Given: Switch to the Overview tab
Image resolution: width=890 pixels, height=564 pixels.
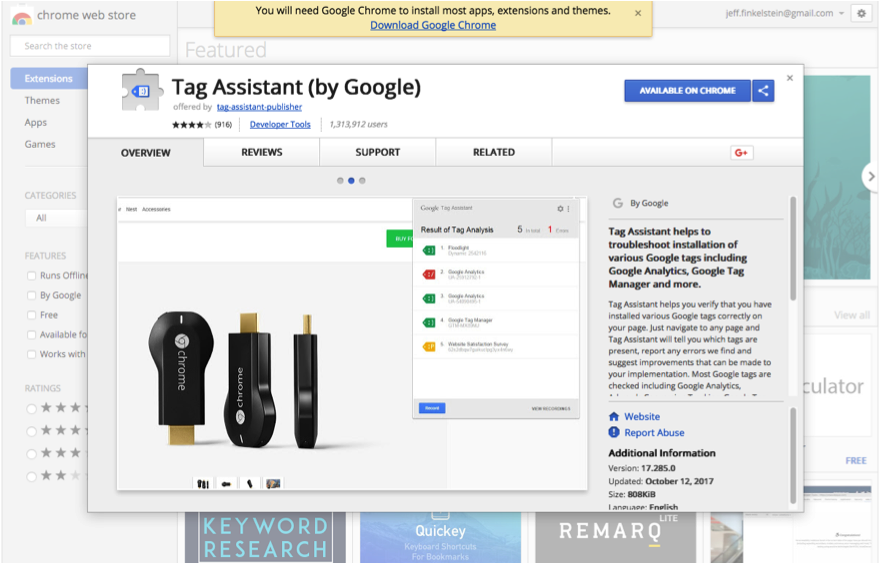Looking at the screenshot, I should [145, 153].
